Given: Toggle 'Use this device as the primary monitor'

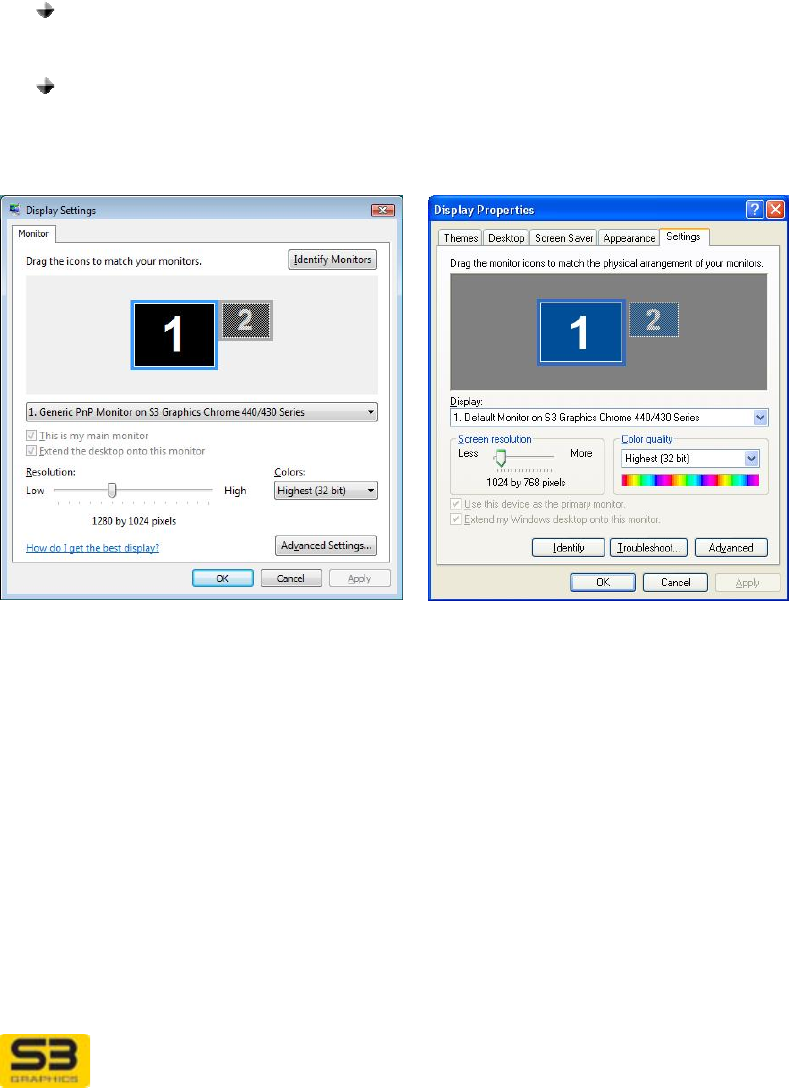Looking at the screenshot, I should pos(456,504).
